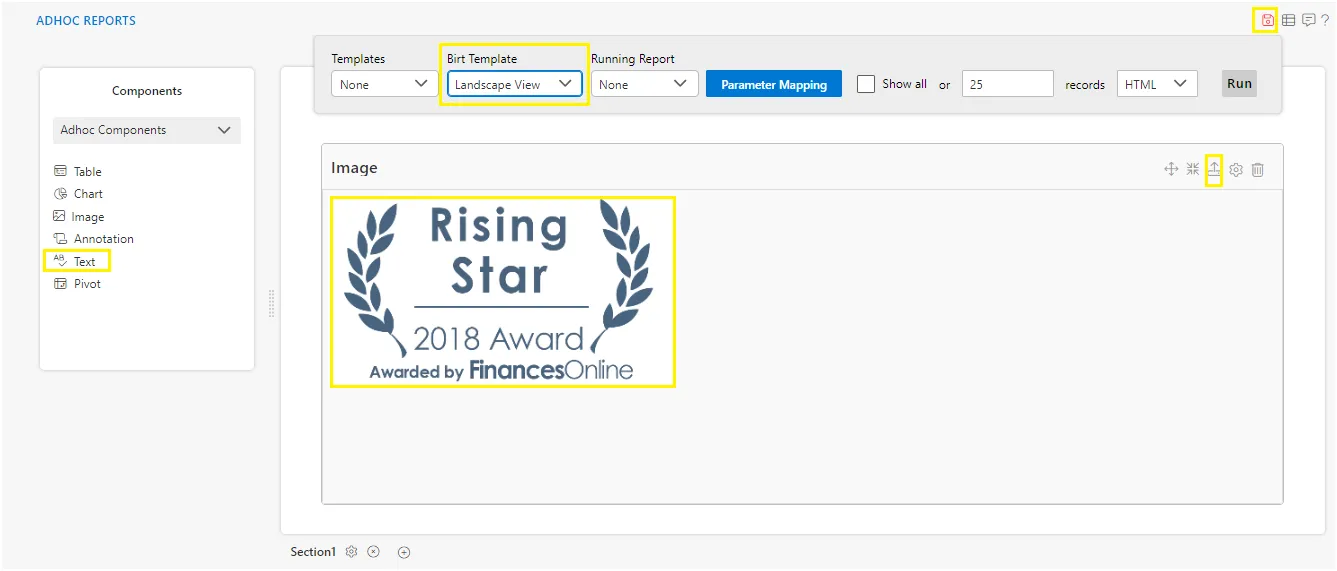Click the red save report icon

tap(1267, 20)
